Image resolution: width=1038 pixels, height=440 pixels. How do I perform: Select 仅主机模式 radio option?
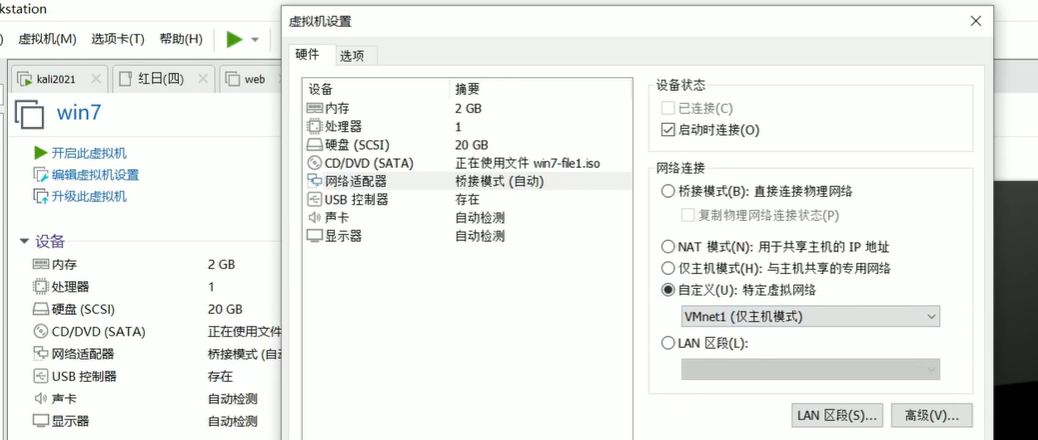pos(669,268)
